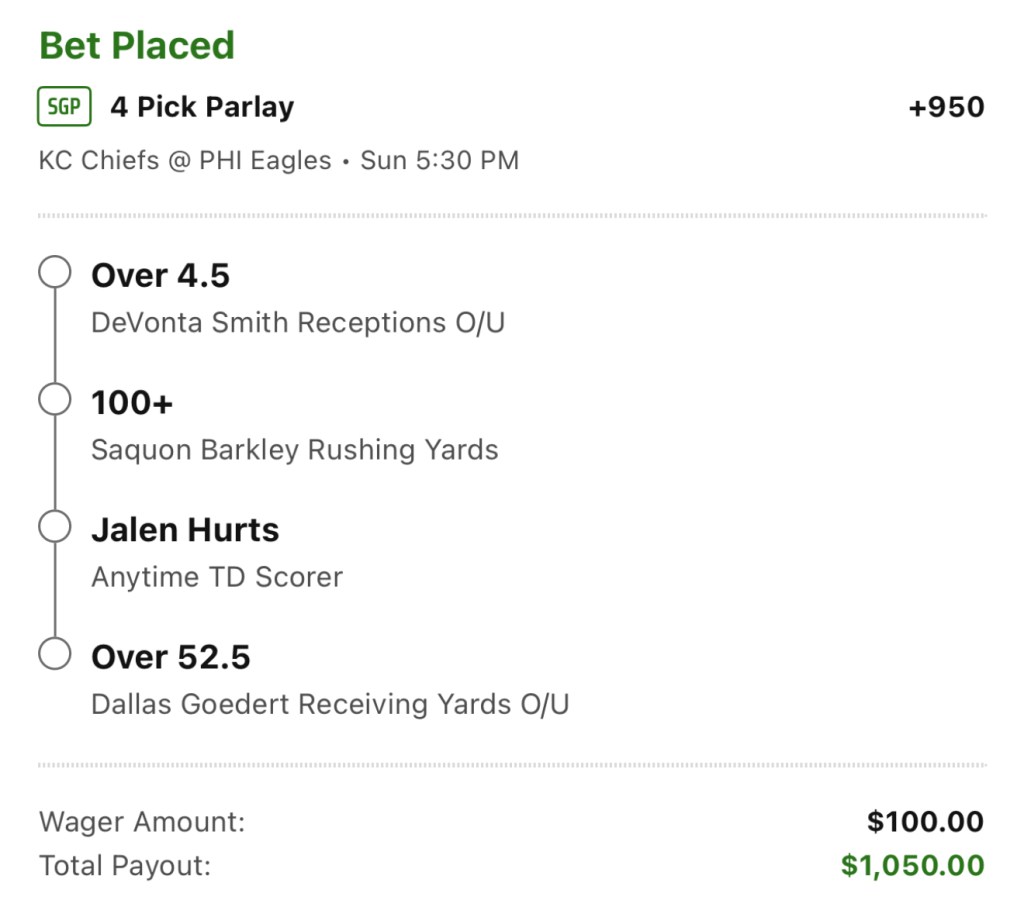Click the circle marker beside Jalen Hurts
The height and width of the screenshot is (900, 1024).
(55, 526)
